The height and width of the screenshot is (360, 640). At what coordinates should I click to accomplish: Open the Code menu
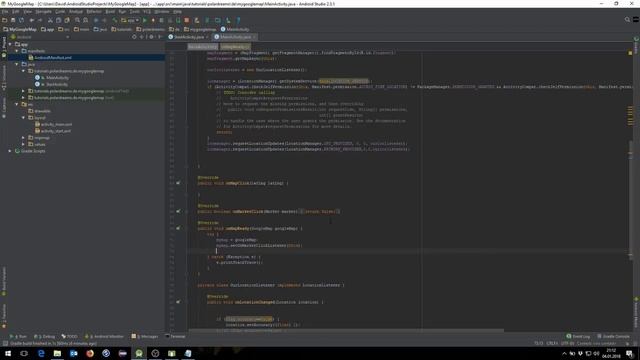60,12
